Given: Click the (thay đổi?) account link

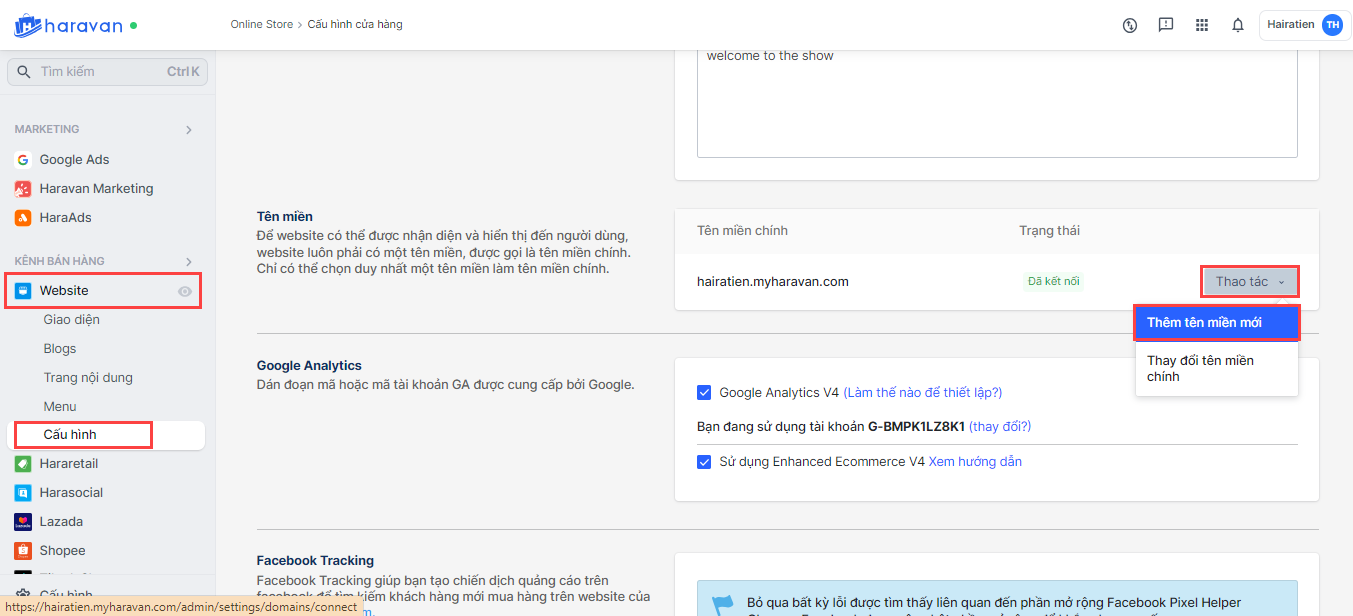Looking at the screenshot, I should [x=1000, y=427].
